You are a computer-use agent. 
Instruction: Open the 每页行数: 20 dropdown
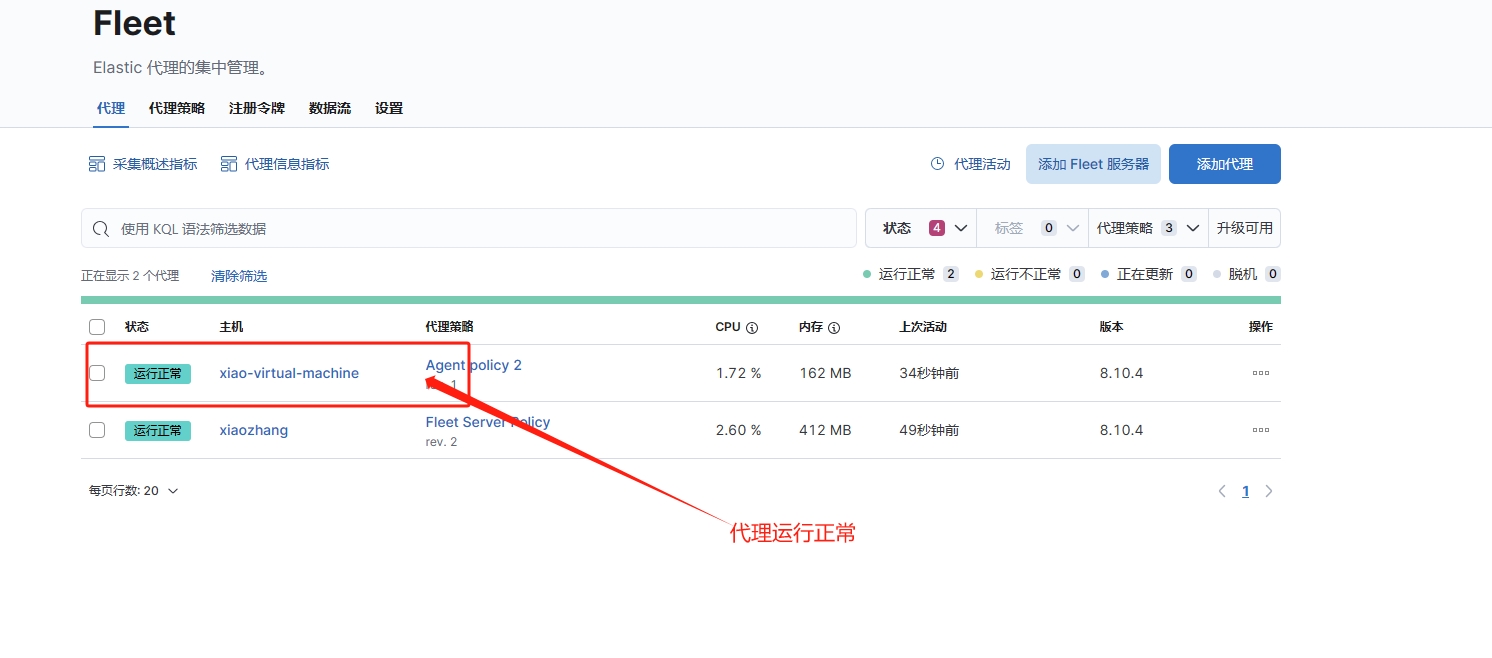(x=134, y=491)
